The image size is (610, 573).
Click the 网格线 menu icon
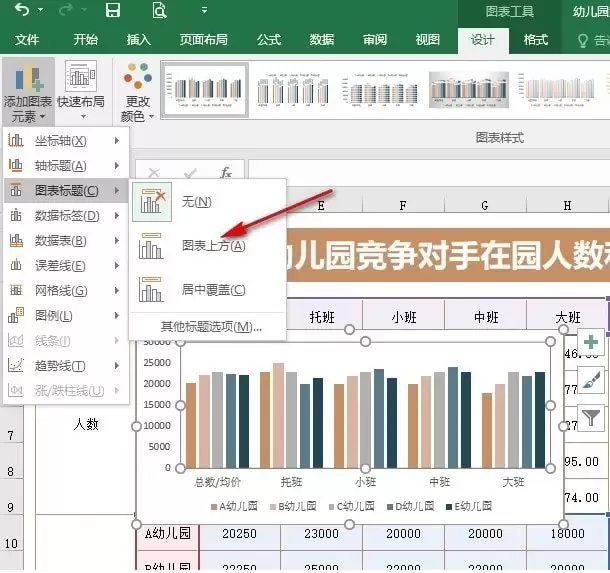click(16, 290)
